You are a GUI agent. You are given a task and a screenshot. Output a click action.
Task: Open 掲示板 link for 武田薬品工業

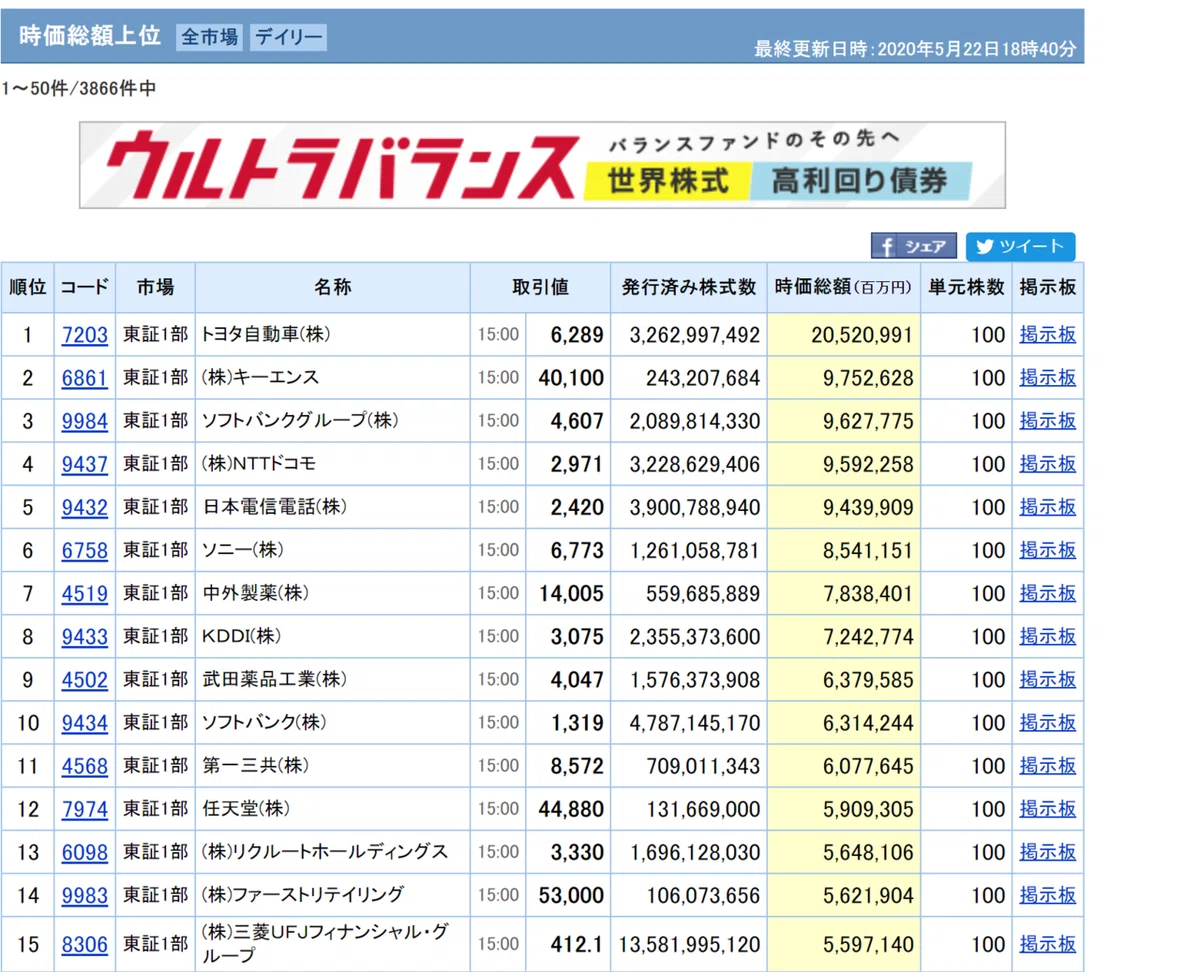click(x=1048, y=679)
